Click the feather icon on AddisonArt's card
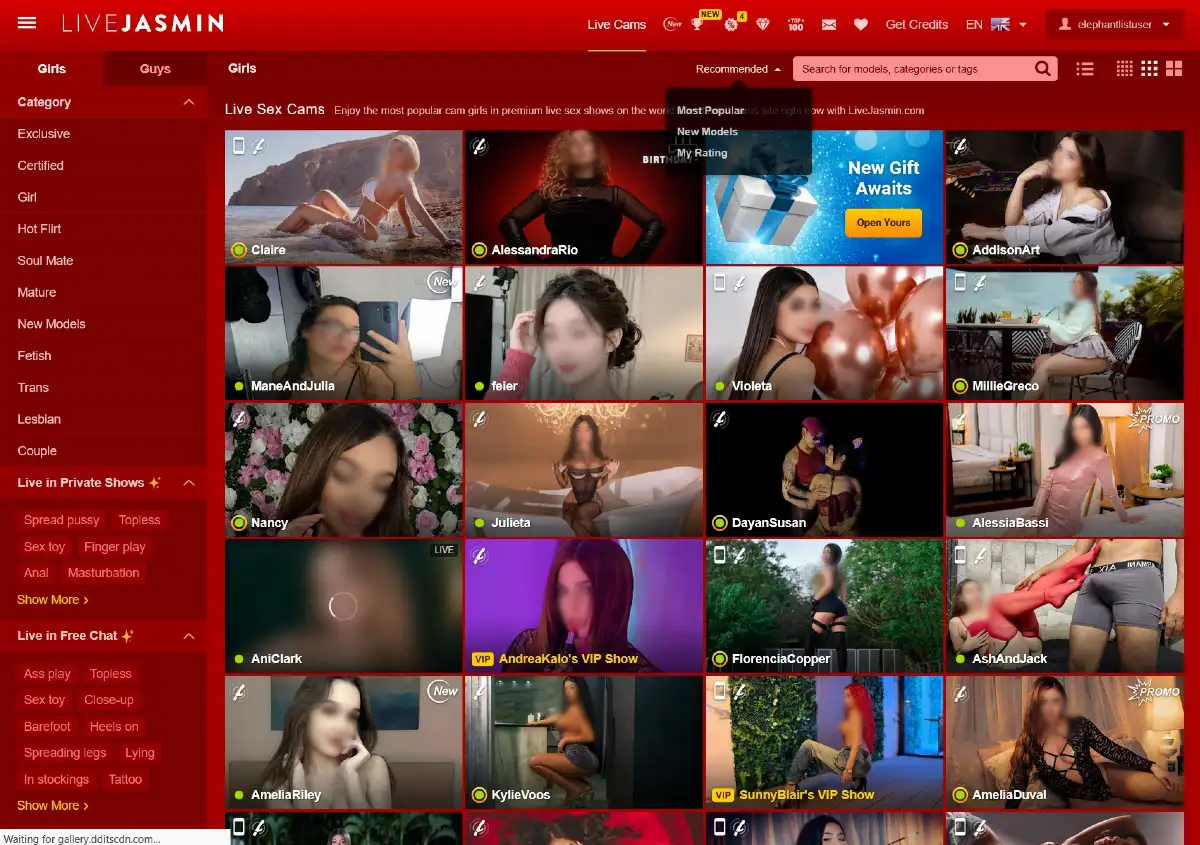The height and width of the screenshot is (845, 1200). (x=960, y=147)
